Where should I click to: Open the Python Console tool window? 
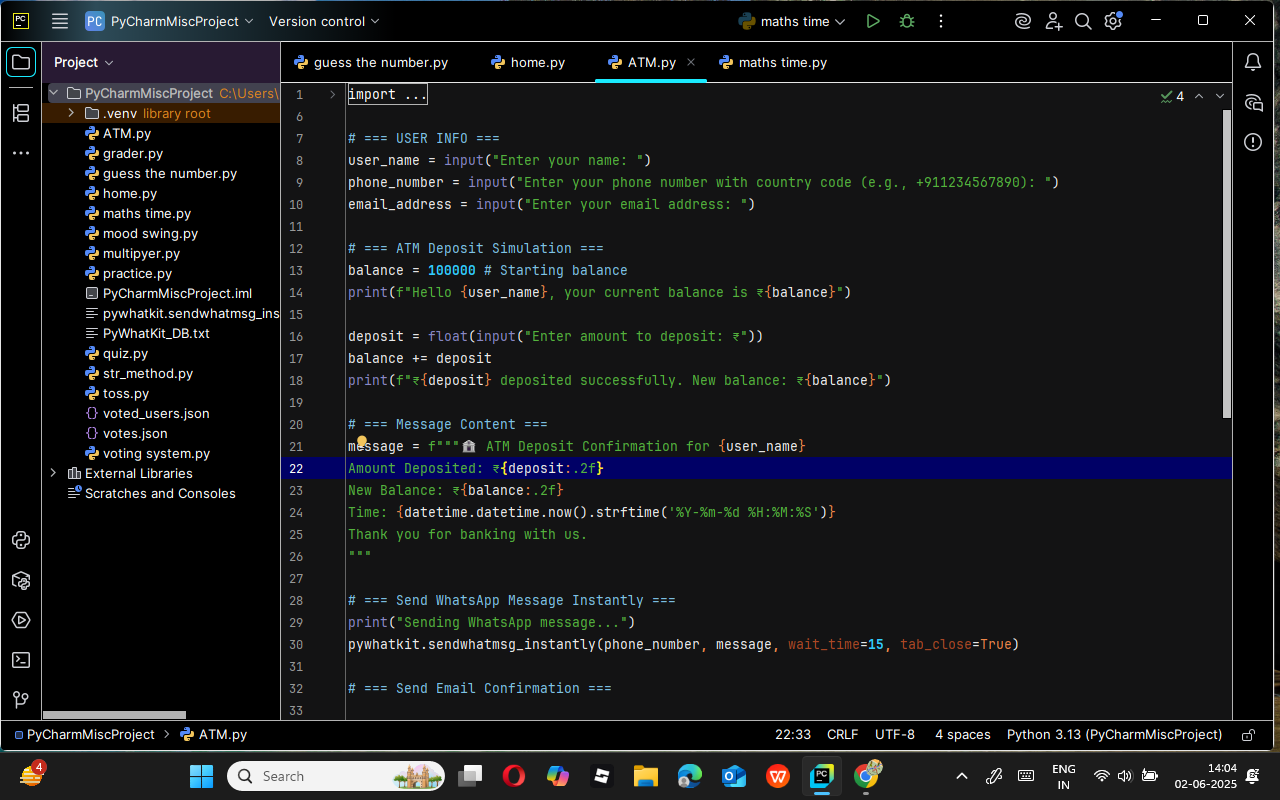(x=21, y=541)
